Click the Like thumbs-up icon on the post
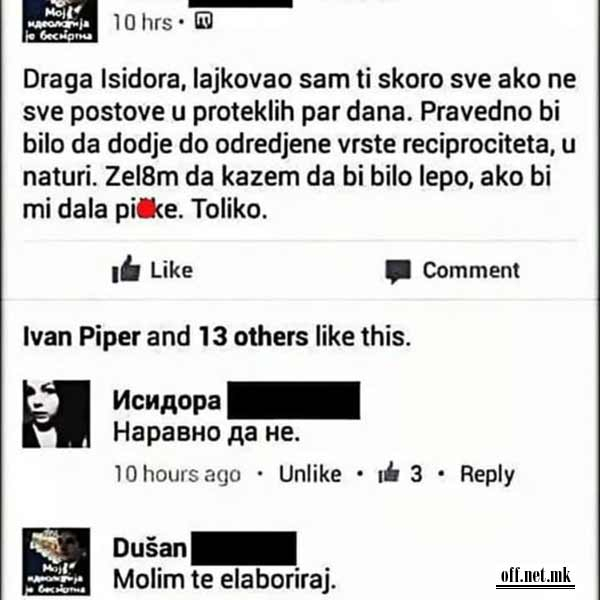The height and width of the screenshot is (600, 600). point(126,269)
